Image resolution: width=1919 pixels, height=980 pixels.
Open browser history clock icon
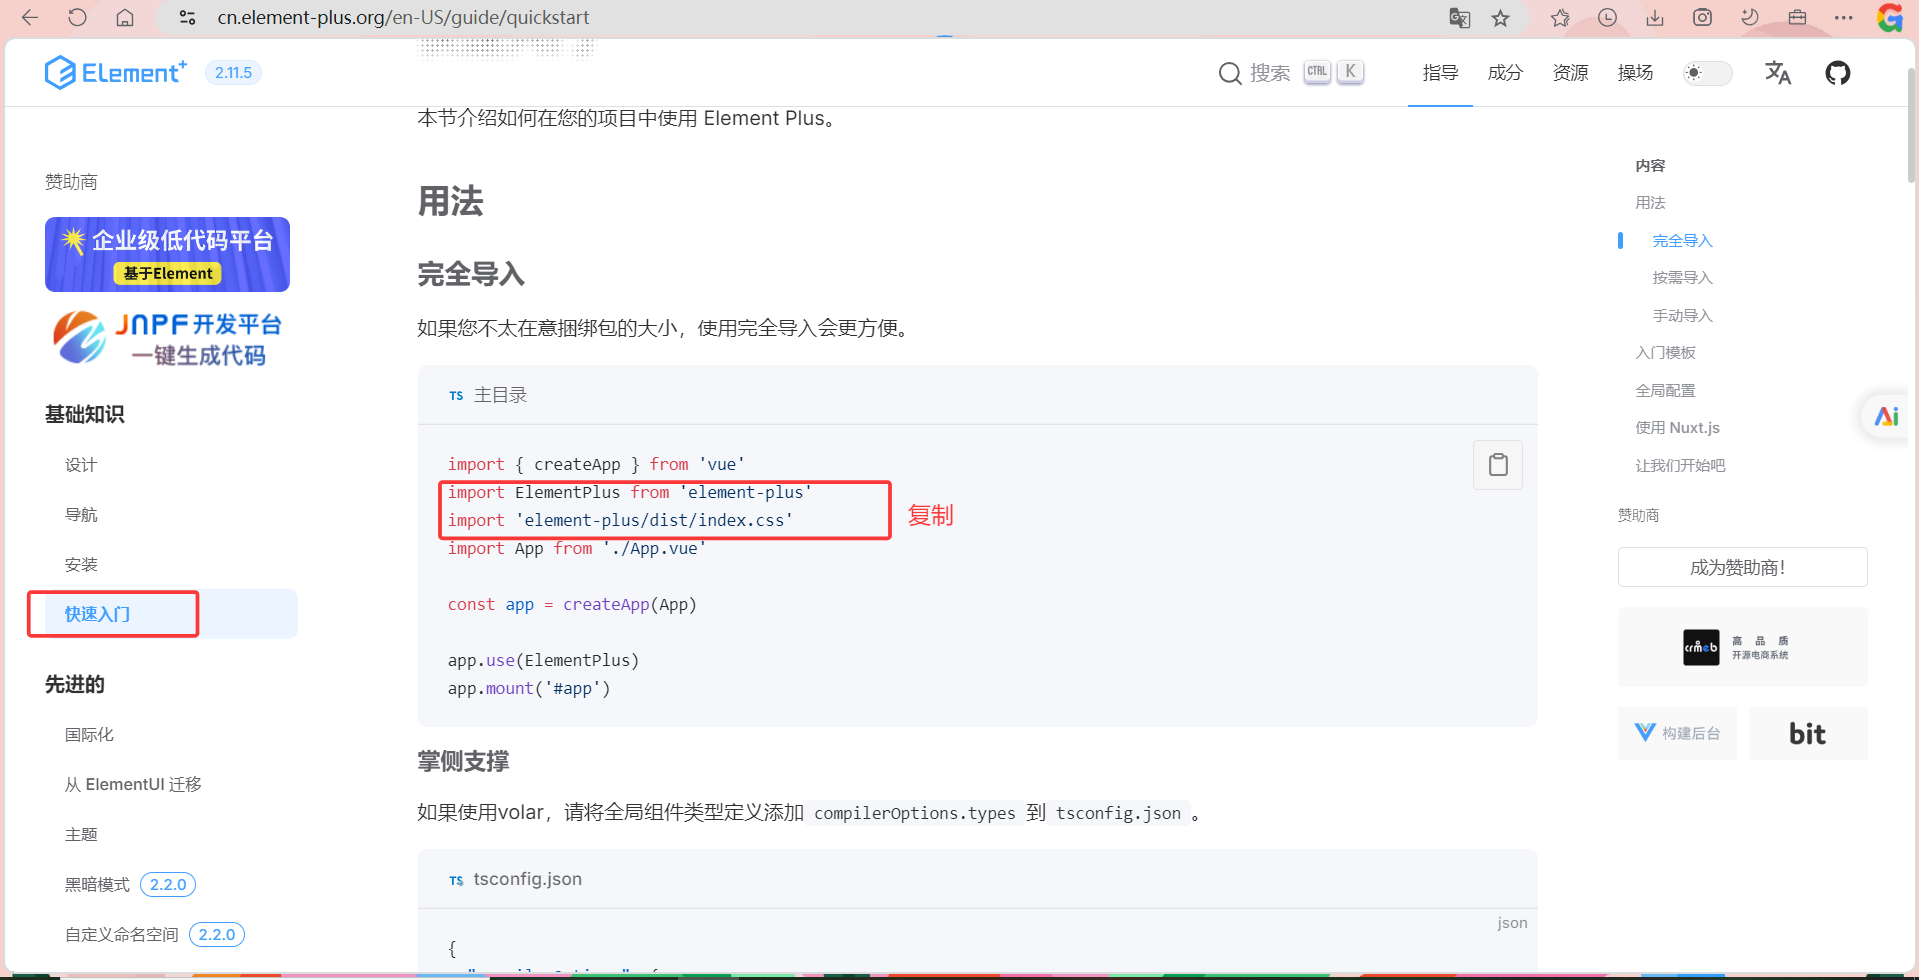coord(1607,17)
